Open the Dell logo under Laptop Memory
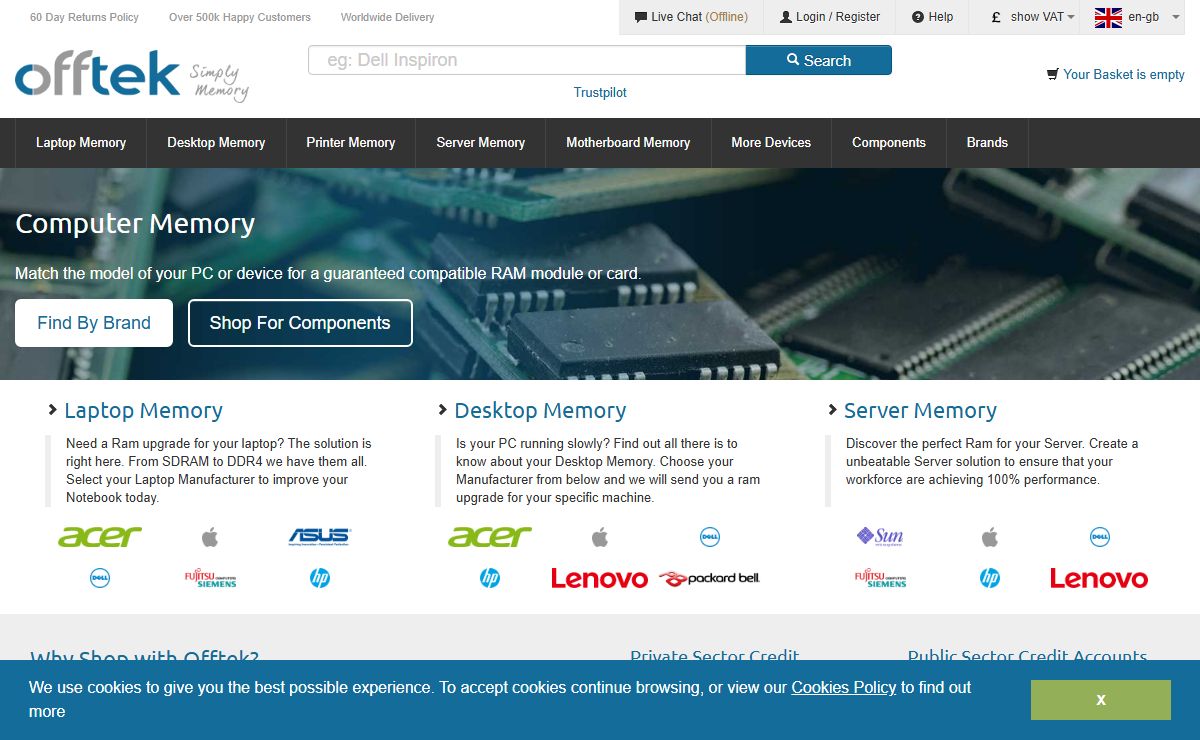This screenshot has height=740, width=1200. (100, 578)
